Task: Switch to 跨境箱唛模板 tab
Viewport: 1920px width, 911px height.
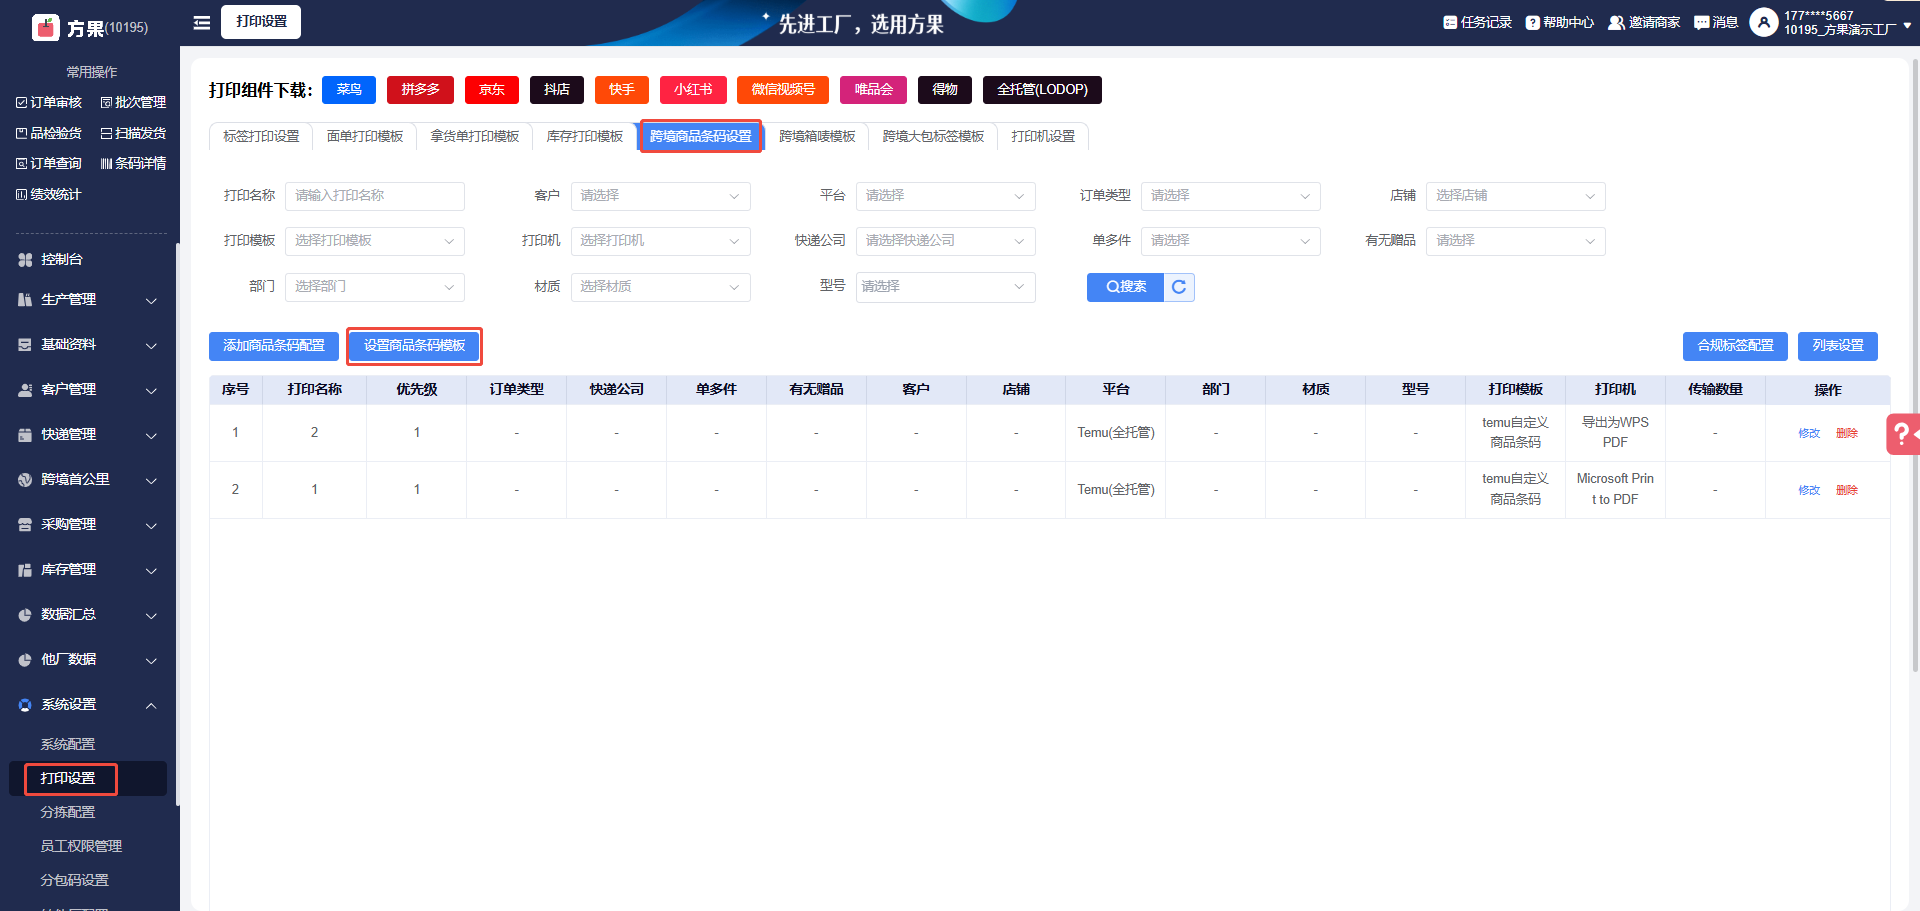Action: click(x=817, y=136)
